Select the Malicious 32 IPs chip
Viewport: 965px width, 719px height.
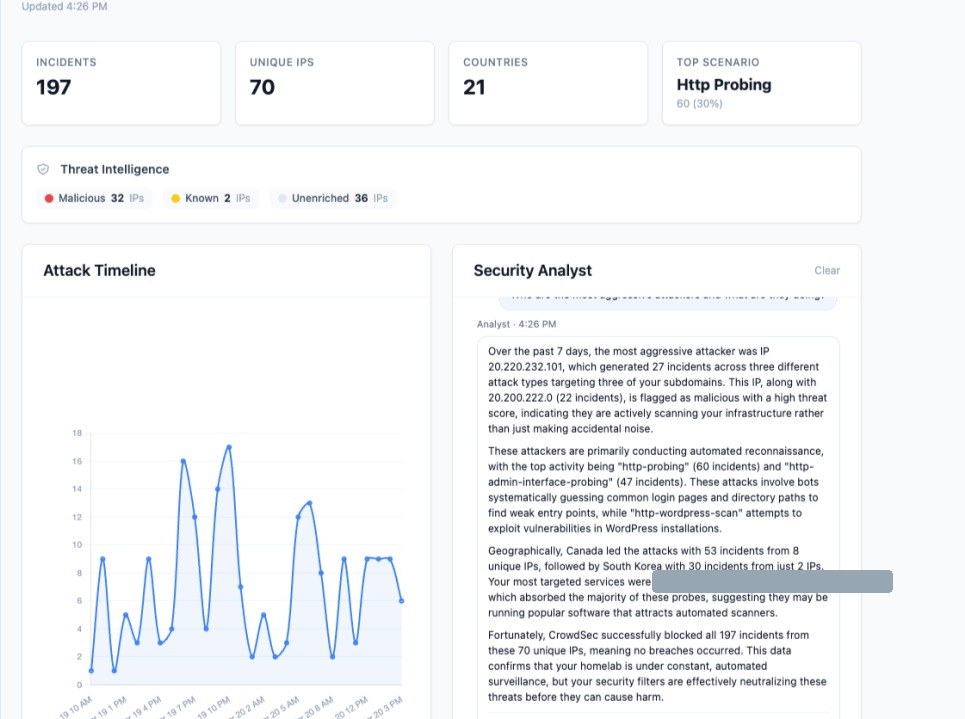coord(94,198)
